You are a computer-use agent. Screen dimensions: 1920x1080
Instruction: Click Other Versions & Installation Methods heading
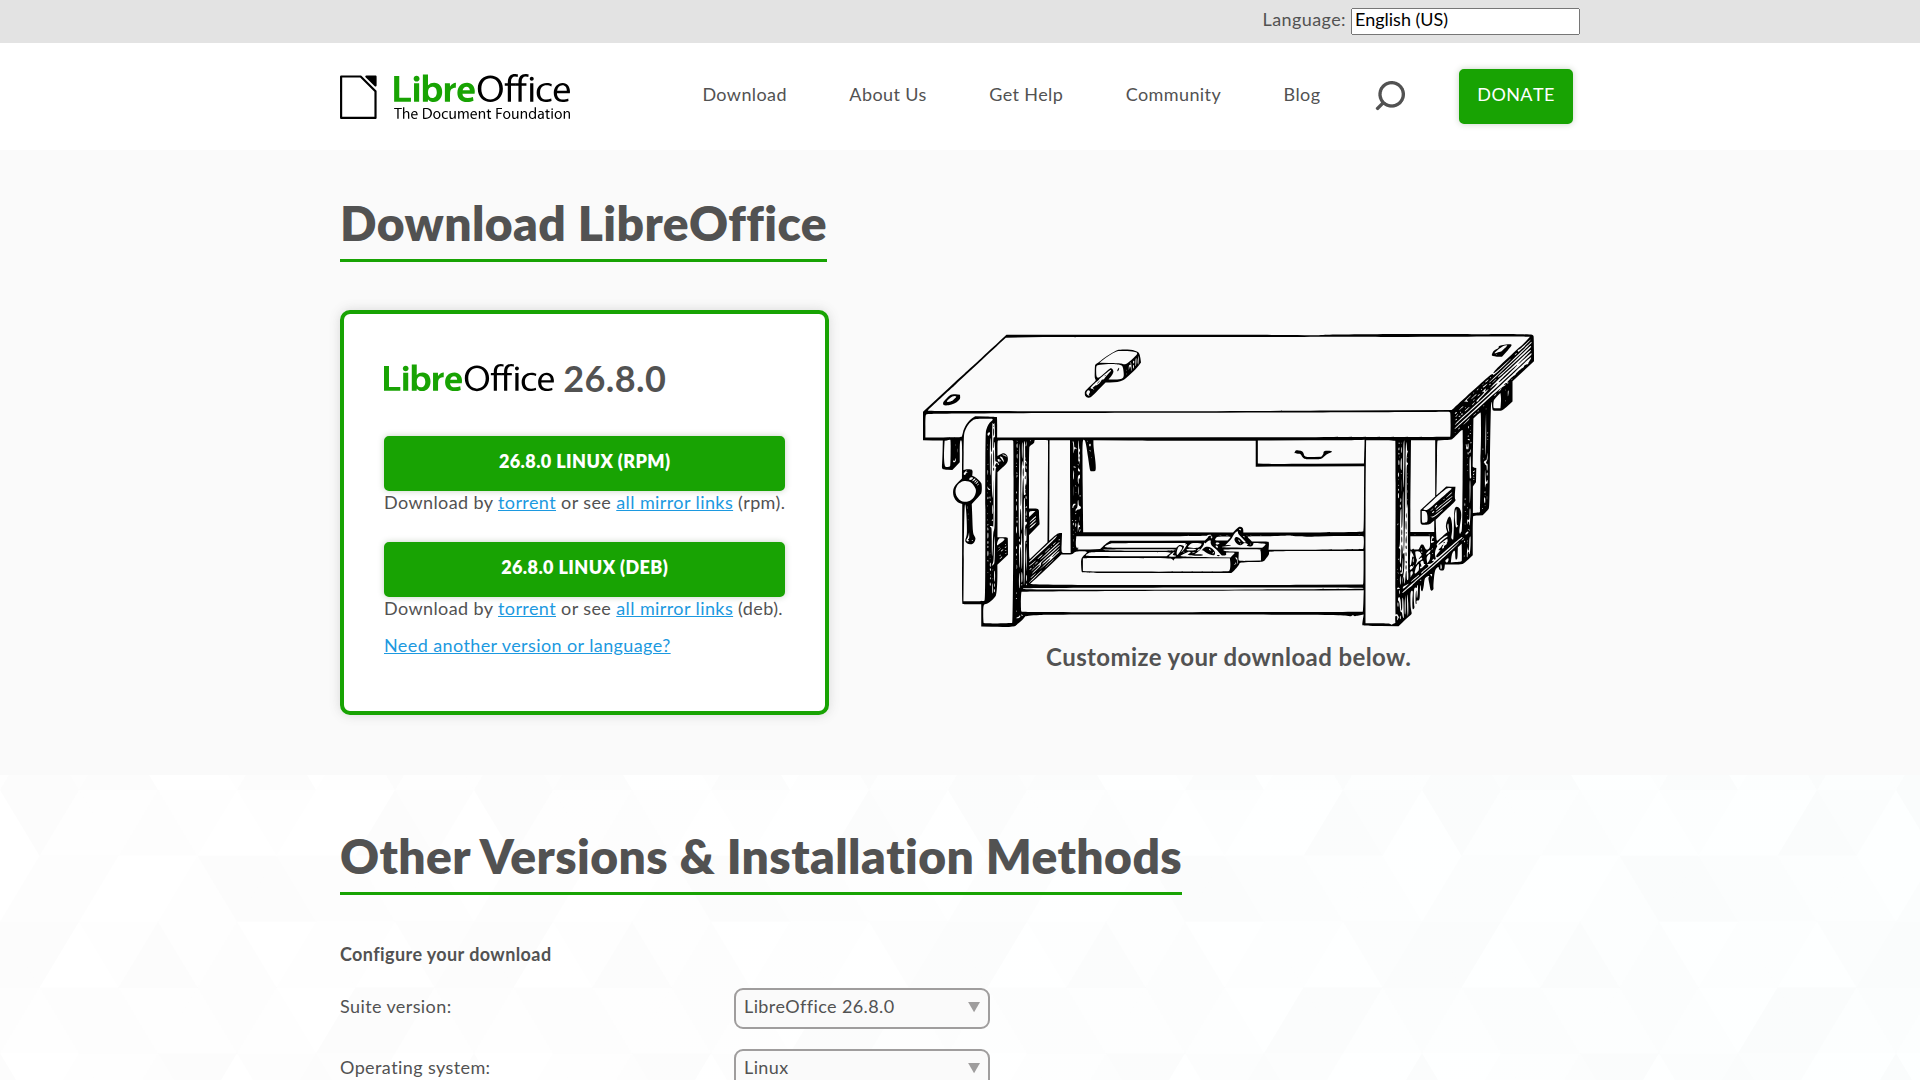(760, 857)
